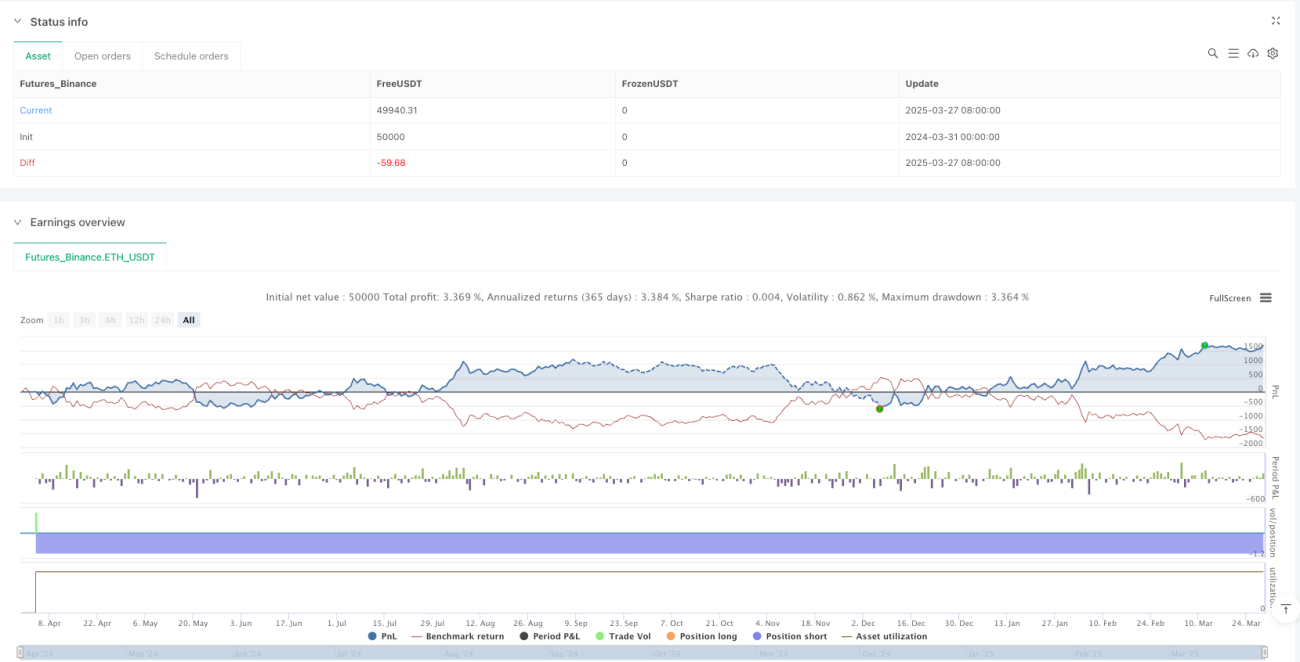Toggle Benchmark return legend entry
This screenshot has height=662, width=1300.
pyautogui.click(x=457, y=636)
